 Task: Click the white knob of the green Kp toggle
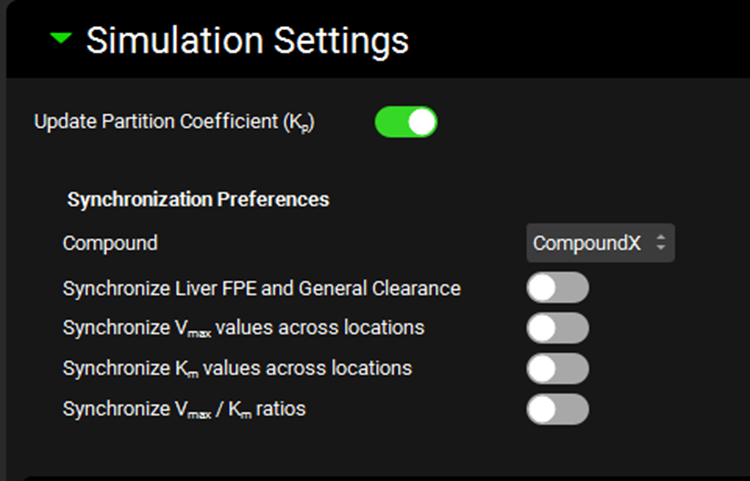click(x=422, y=122)
